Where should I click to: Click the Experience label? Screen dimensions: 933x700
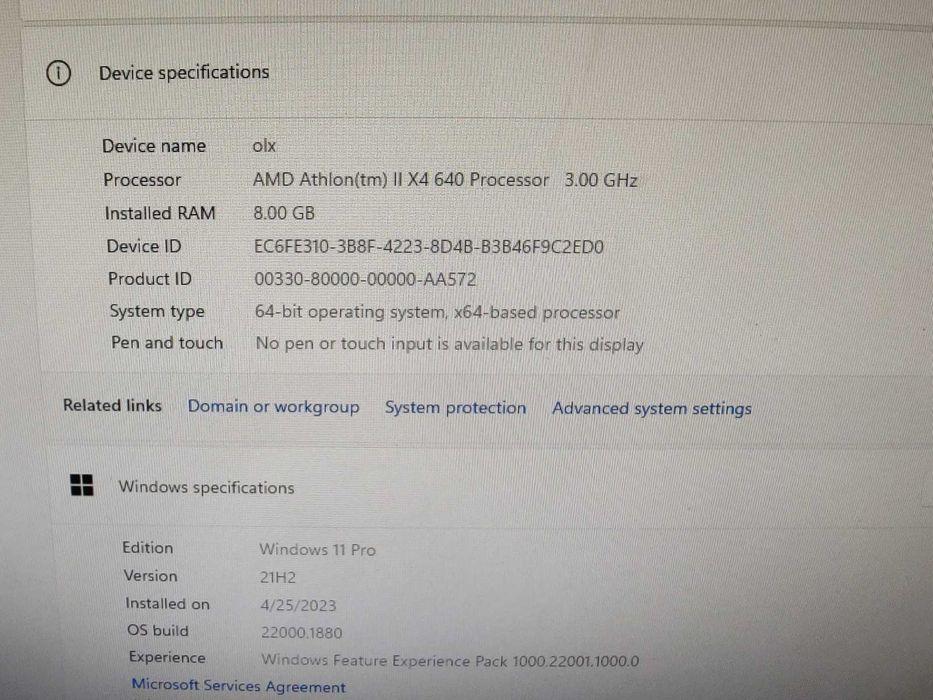coord(167,657)
